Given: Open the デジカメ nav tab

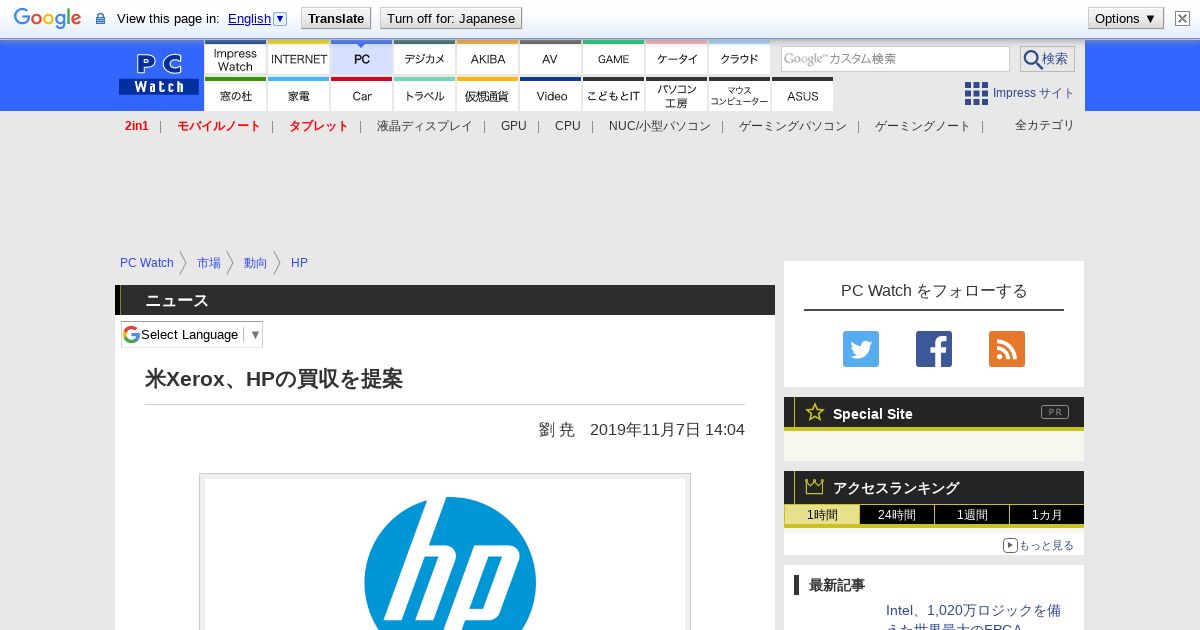Looking at the screenshot, I should coord(425,59).
